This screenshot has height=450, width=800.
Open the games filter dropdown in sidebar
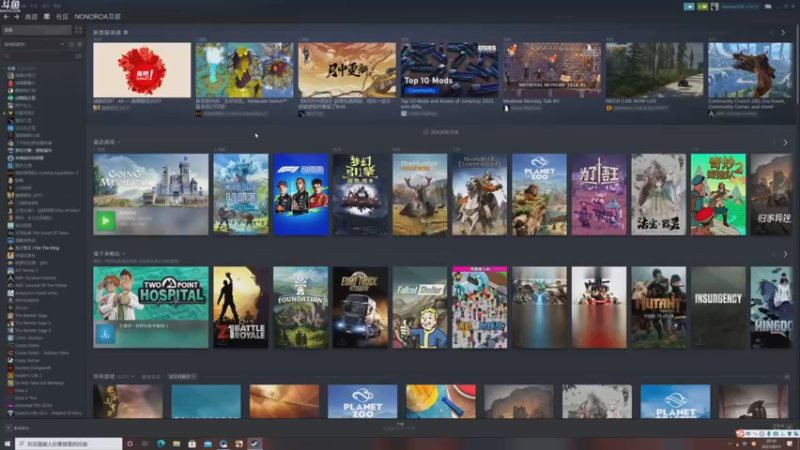coord(34,44)
